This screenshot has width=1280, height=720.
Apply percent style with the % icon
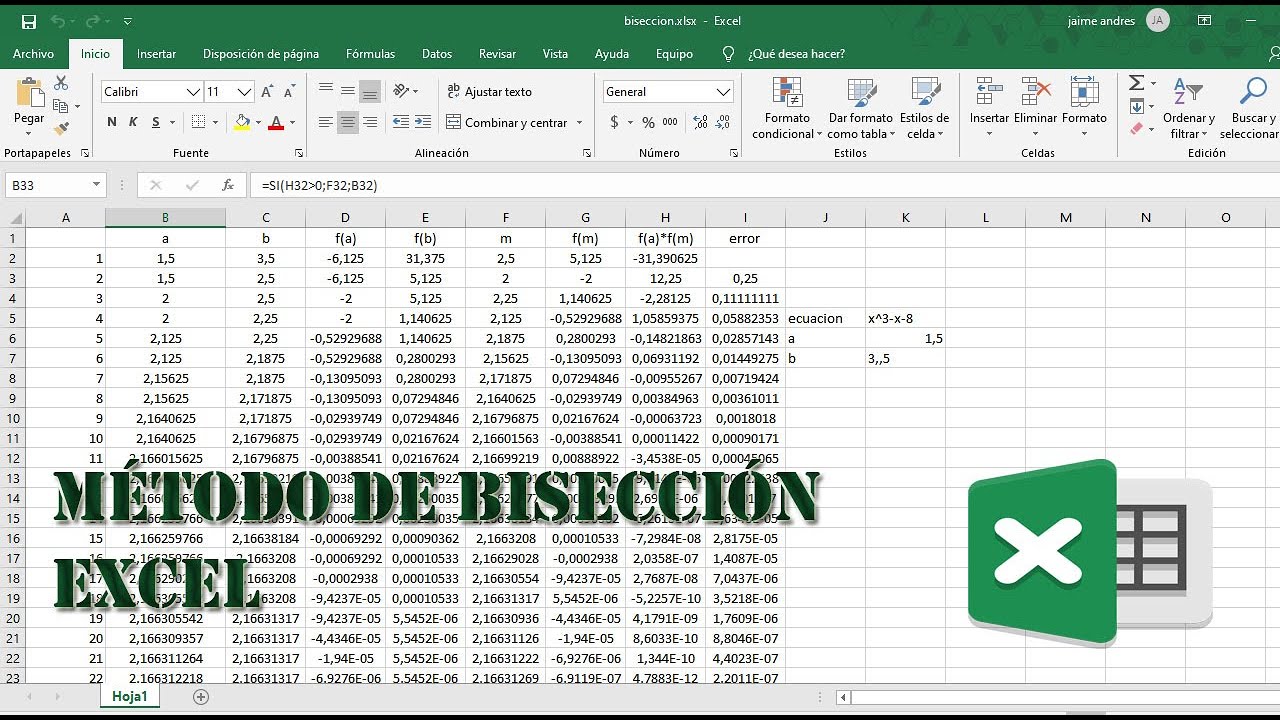[x=649, y=122]
